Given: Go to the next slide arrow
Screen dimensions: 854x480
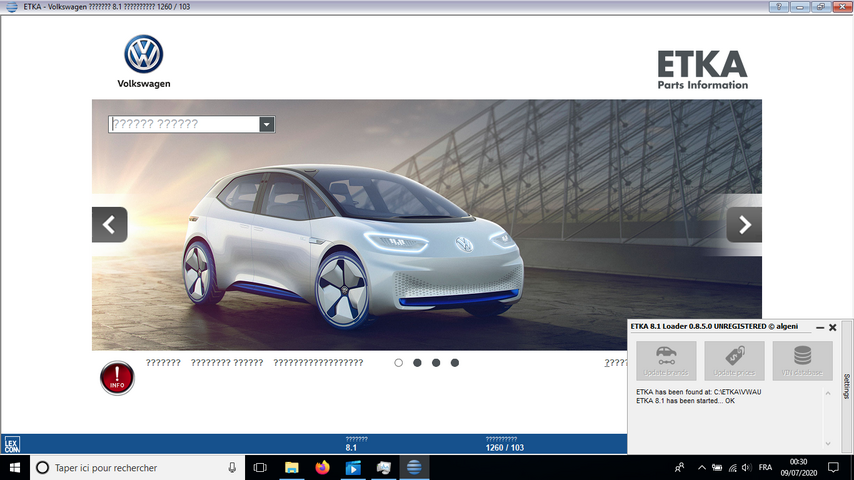Looking at the screenshot, I should [x=744, y=224].
